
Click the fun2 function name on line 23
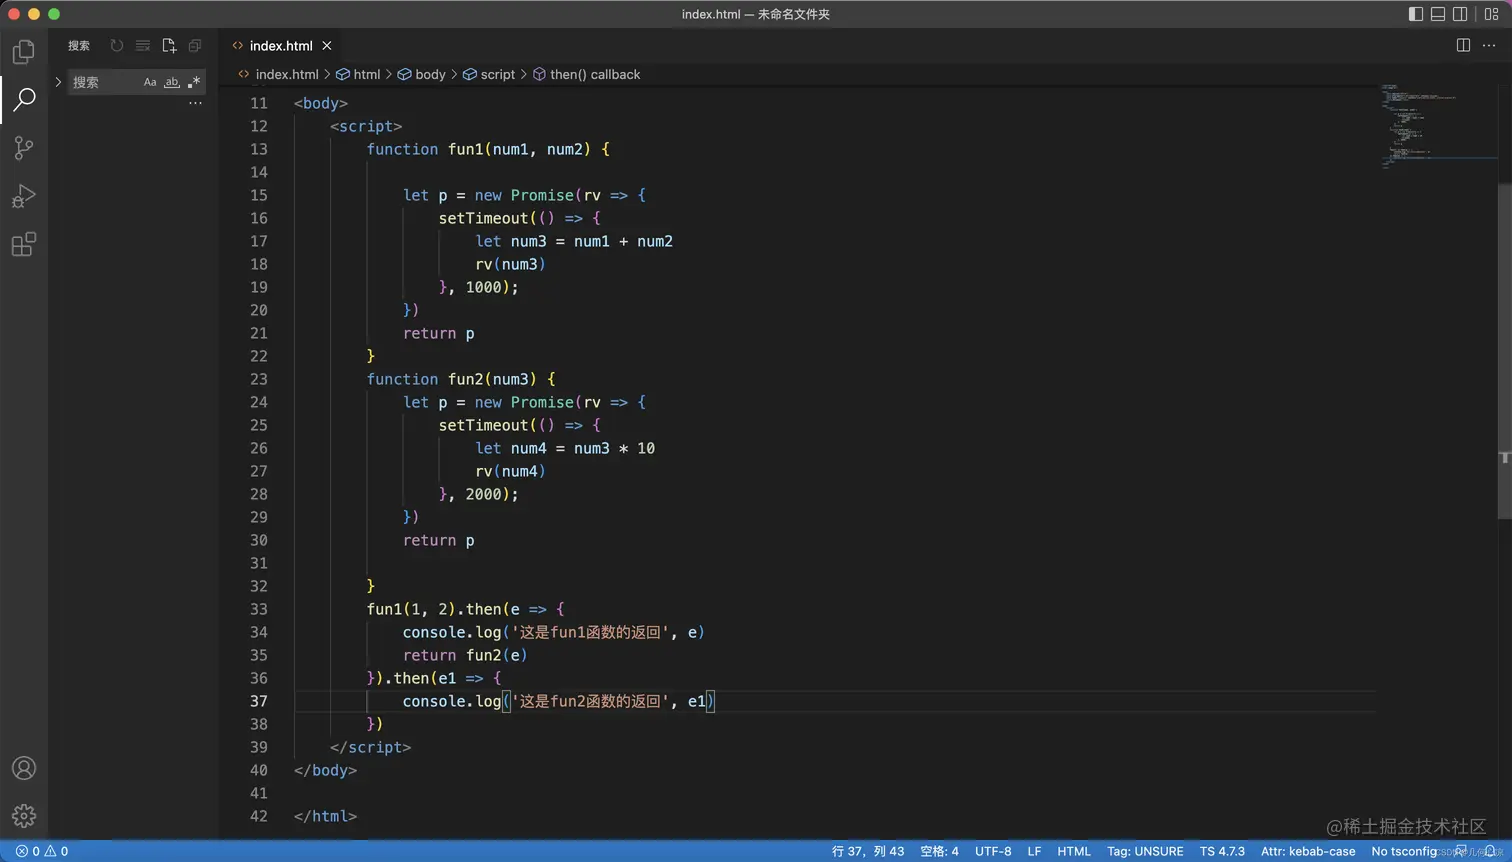point(466,379)
